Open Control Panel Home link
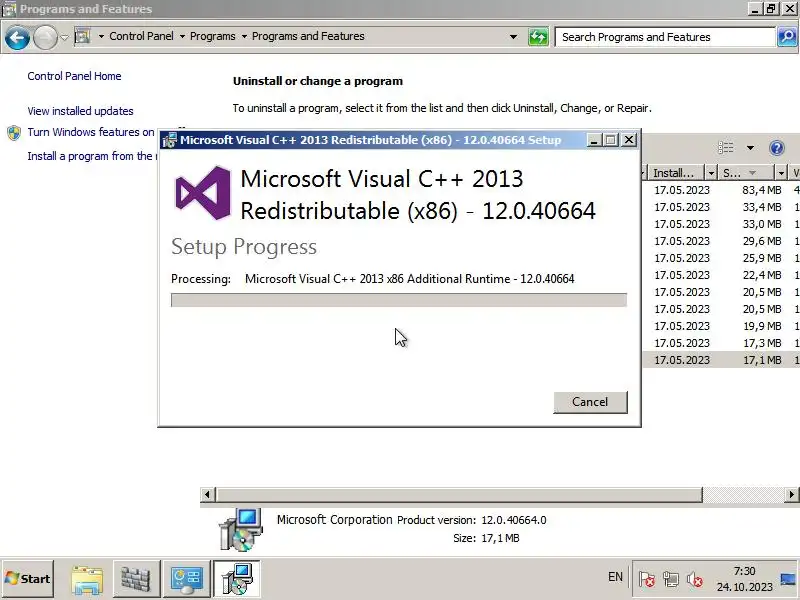The height and width of the screenshot is (600, 800). pyautogui.click(x=74, y=76)
